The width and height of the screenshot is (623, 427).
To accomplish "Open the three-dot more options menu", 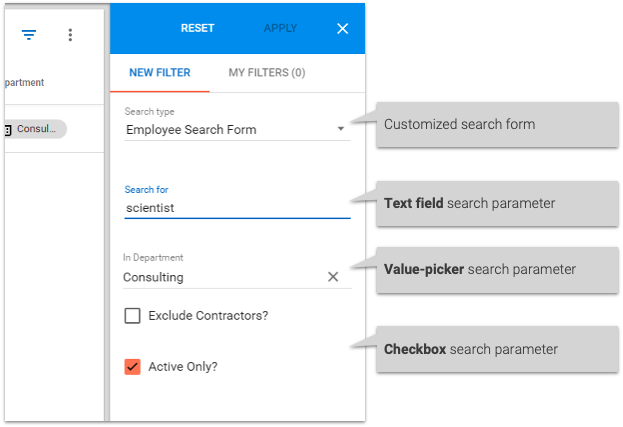I will click(x=70, y=35).
